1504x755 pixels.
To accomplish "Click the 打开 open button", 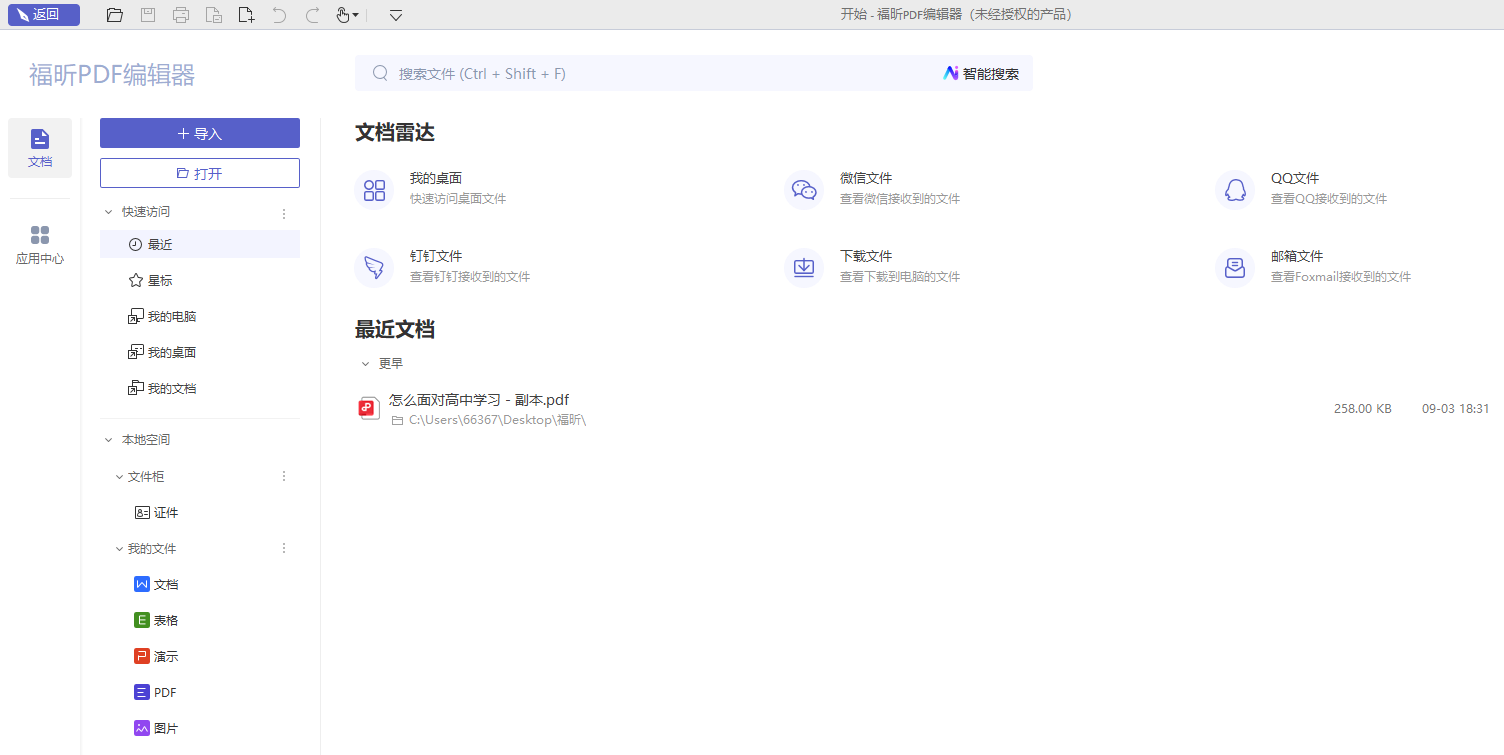I will [x=200, y=173].
